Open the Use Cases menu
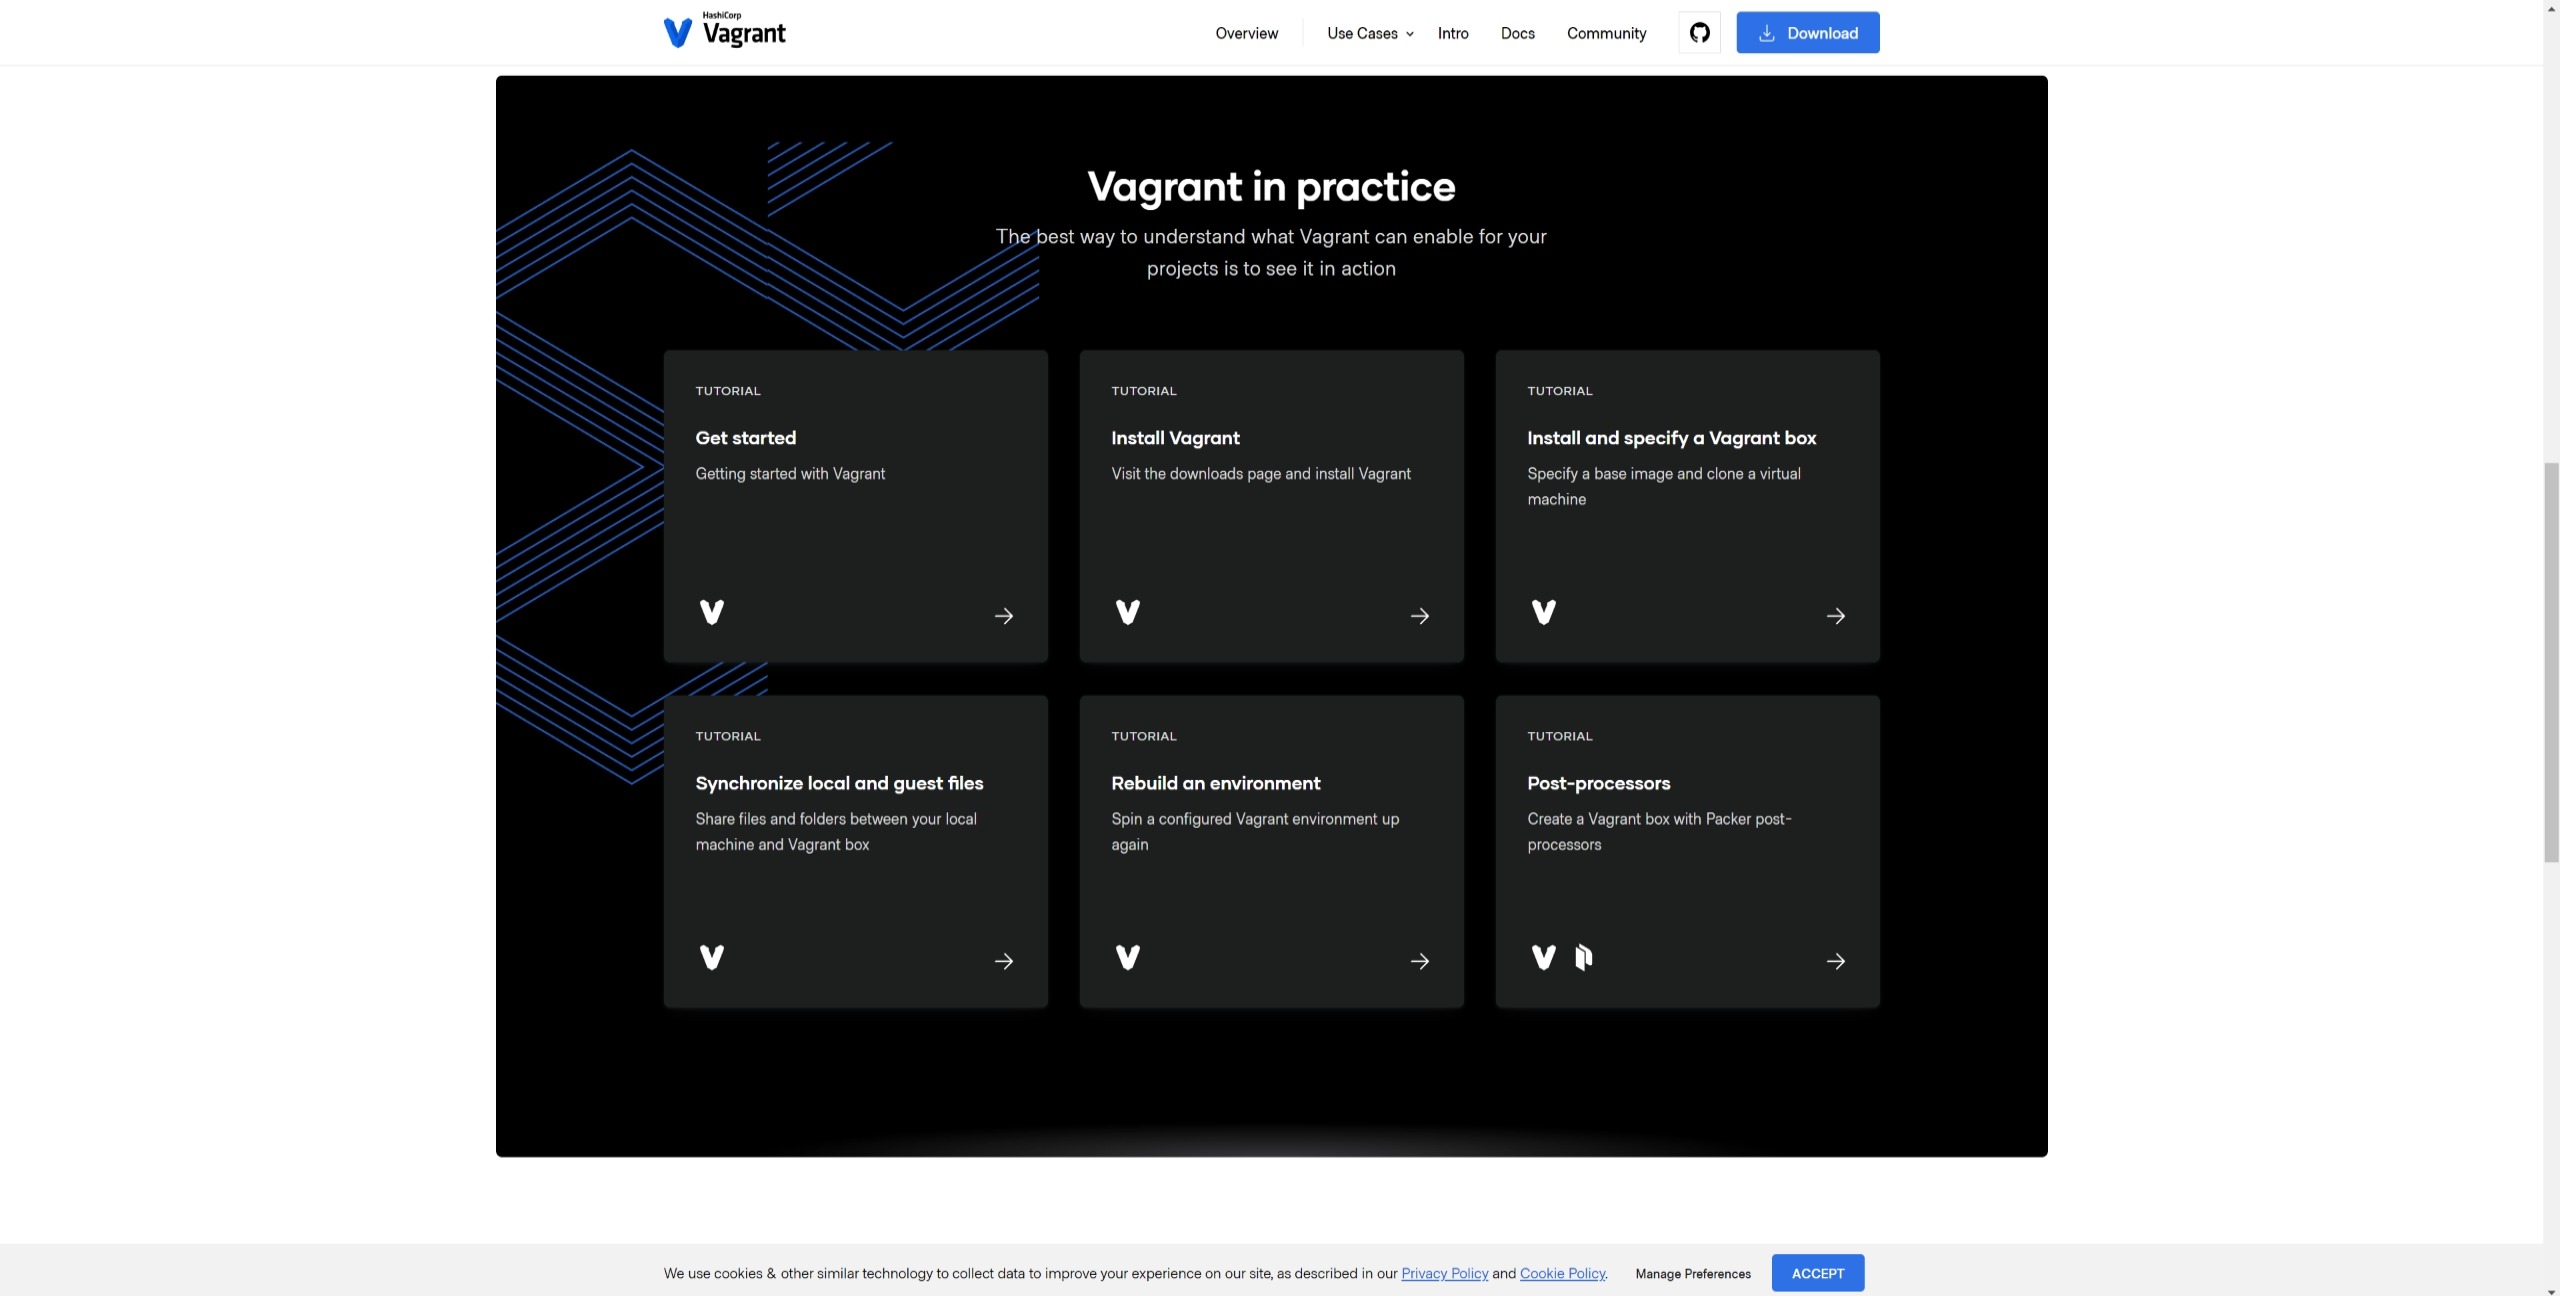 [x=1370, y=33]
